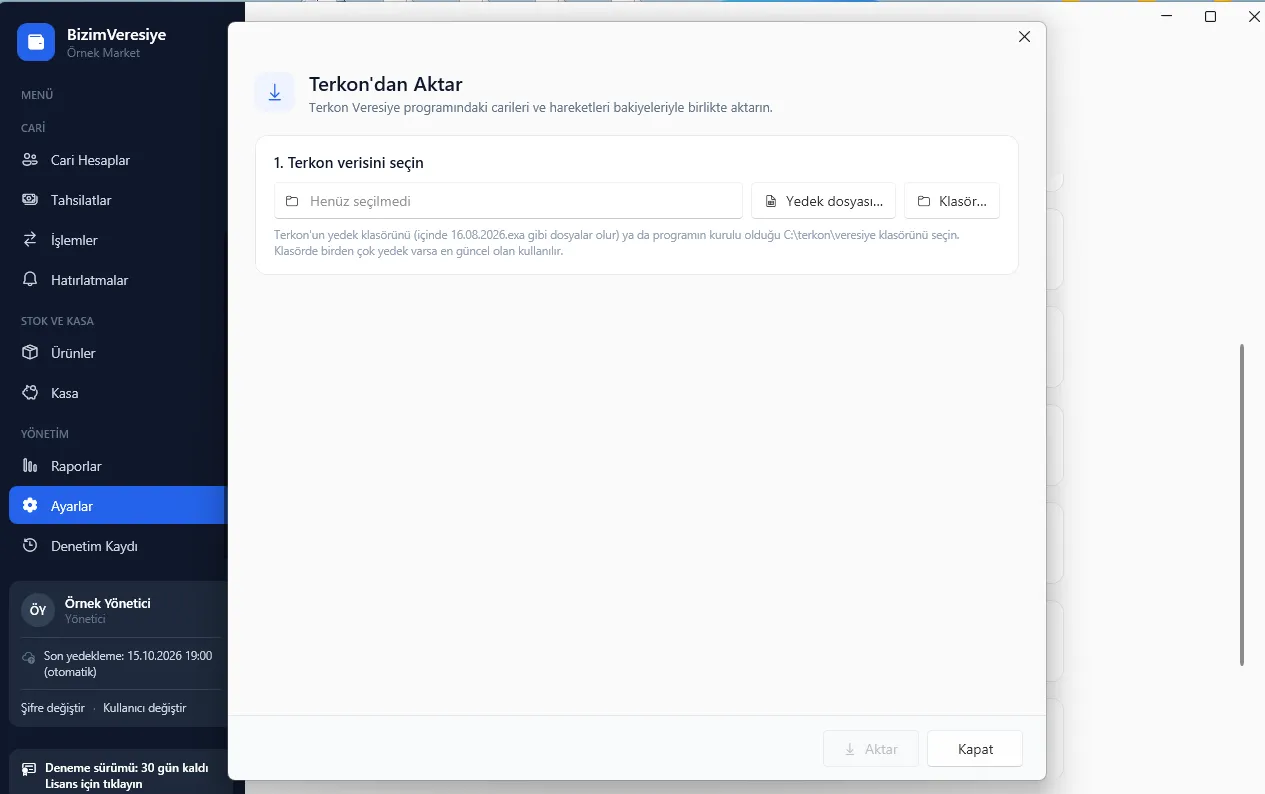Click the BizimVeresiye wallet logo icon

pyautogui.click(x=36, y=42)
